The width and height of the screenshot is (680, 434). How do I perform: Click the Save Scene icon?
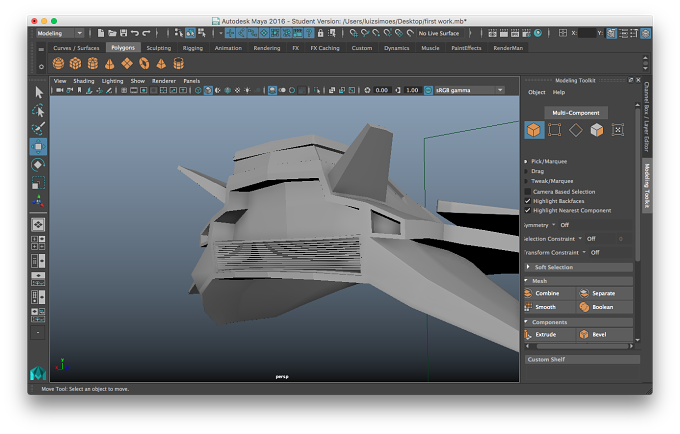[124, 33]
